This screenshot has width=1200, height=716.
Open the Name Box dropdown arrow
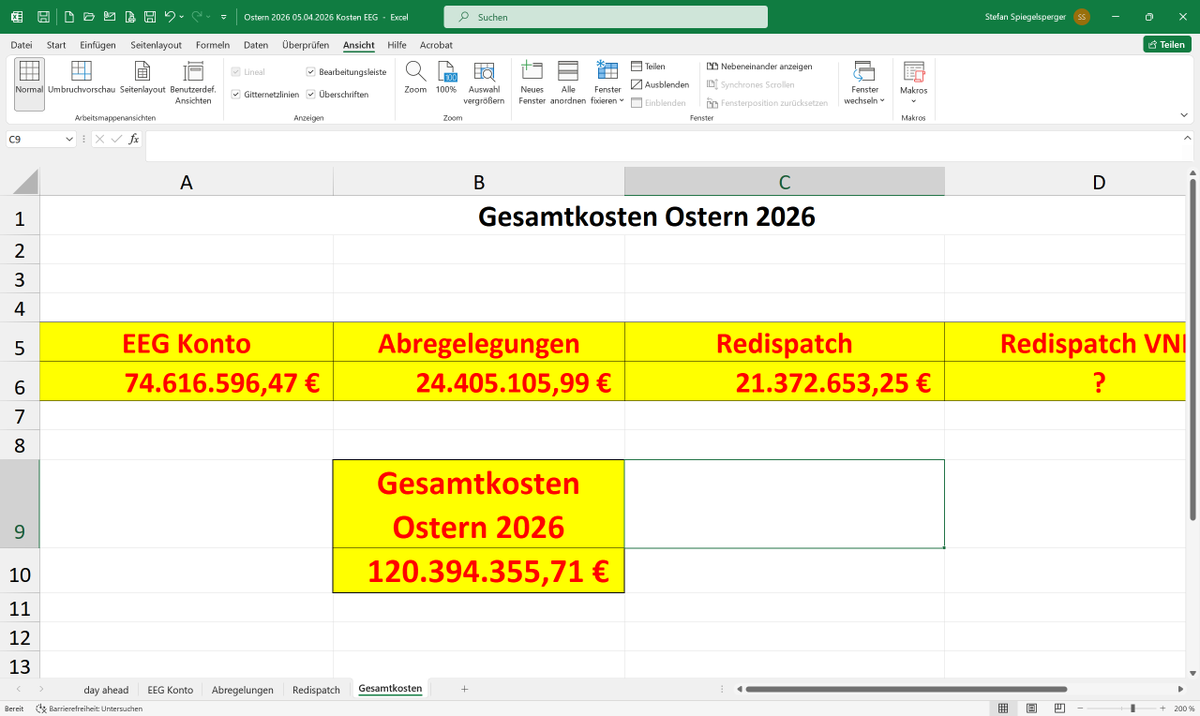coord(69,140)
